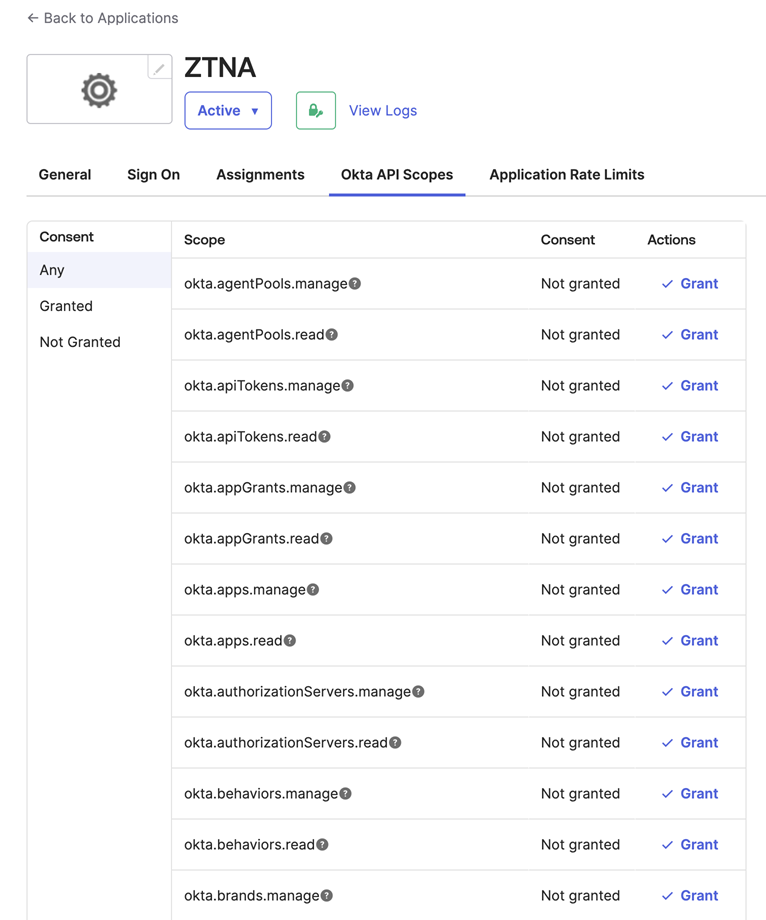Open the Sign On tab
766x920 pixels.
pyautogui.click(x=153, y=174)
